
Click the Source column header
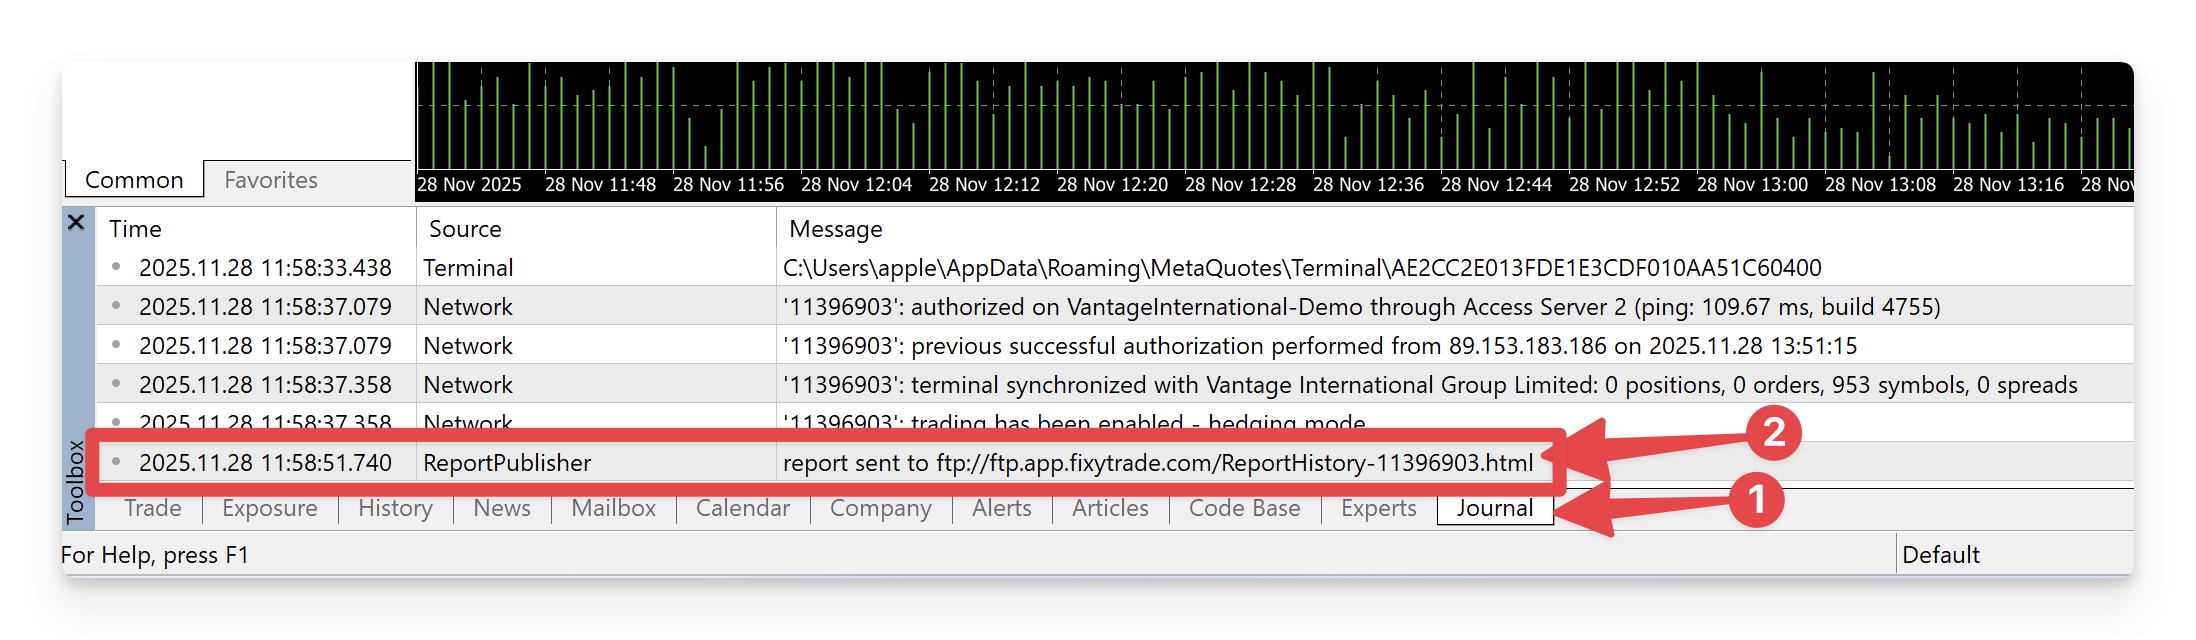pos(465,229)
